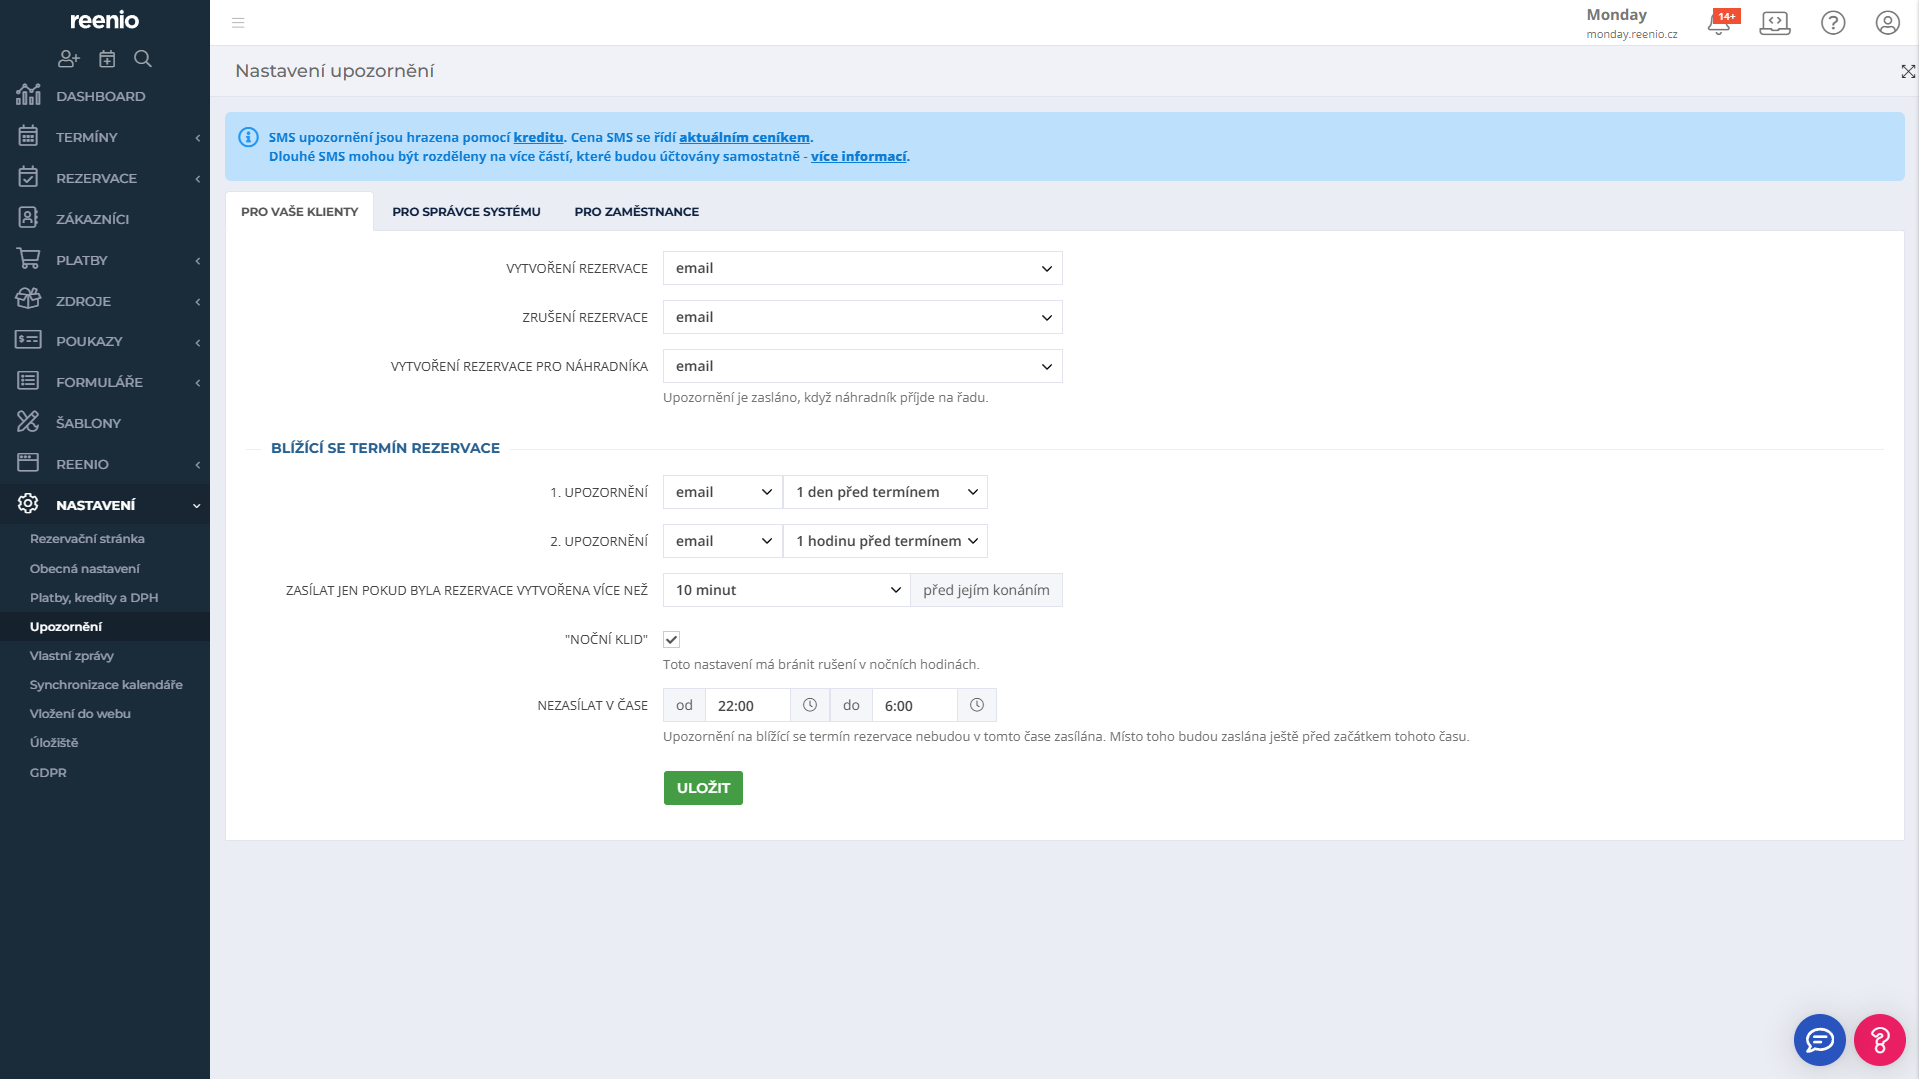This screenshot has width=1919, height=1079.
Task: Open 2. upozornění email type dropdown
Action: coord(723,541)
